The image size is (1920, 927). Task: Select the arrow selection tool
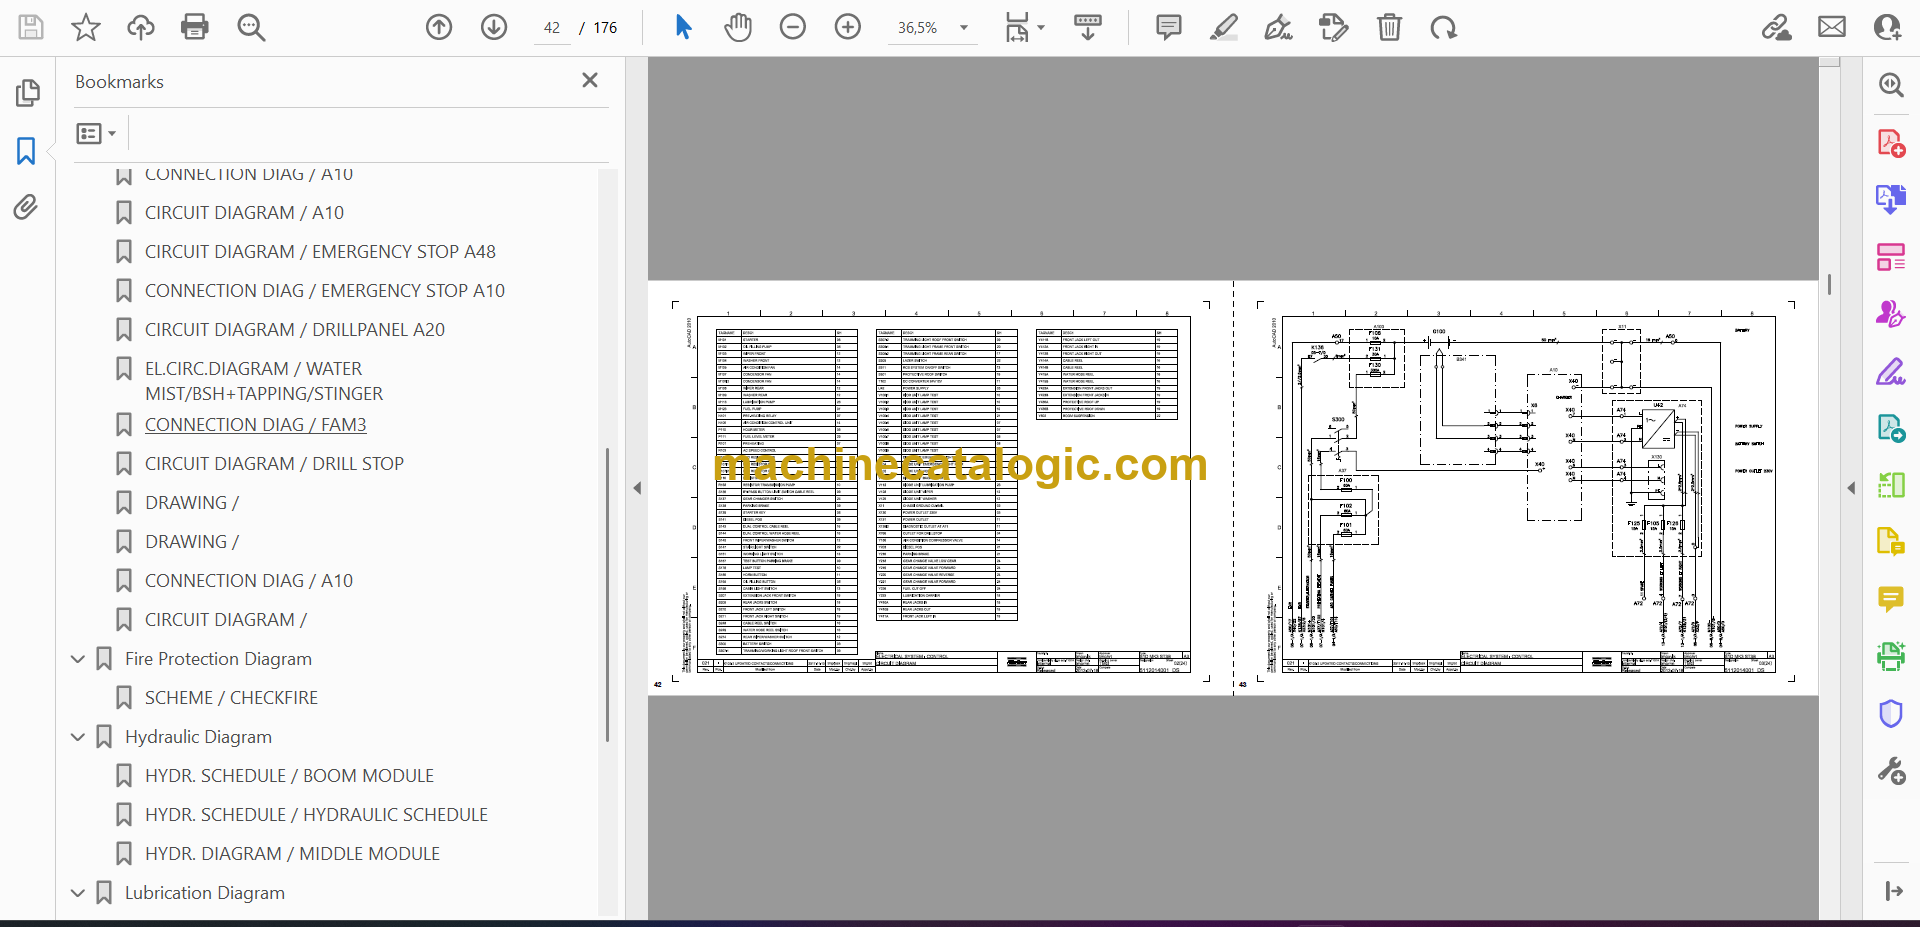(x=683, y=27)
